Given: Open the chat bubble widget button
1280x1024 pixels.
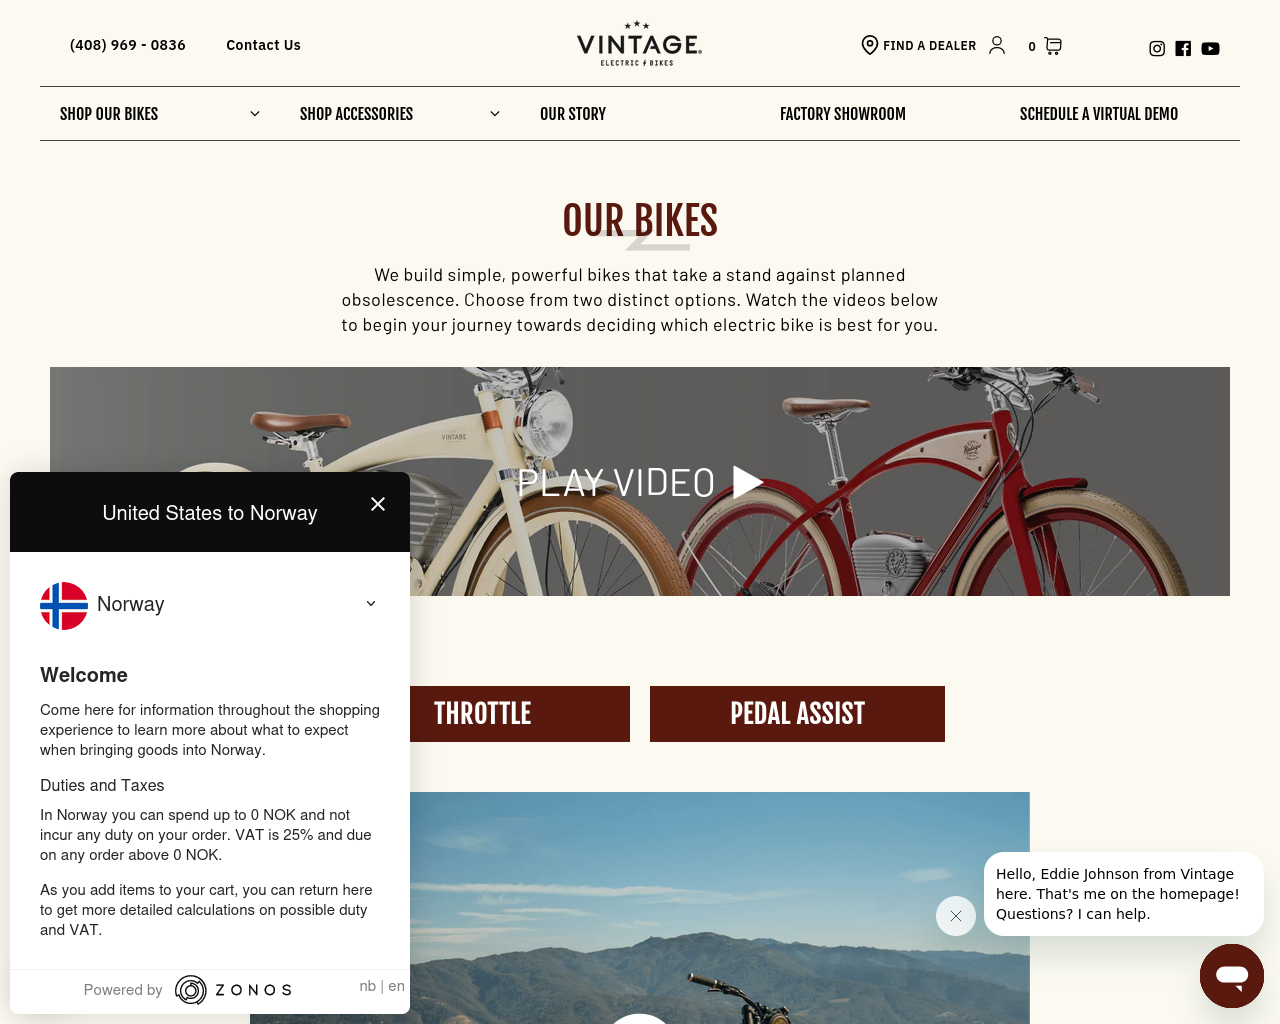Looking at the screenshot, I should click(1232, 976).
